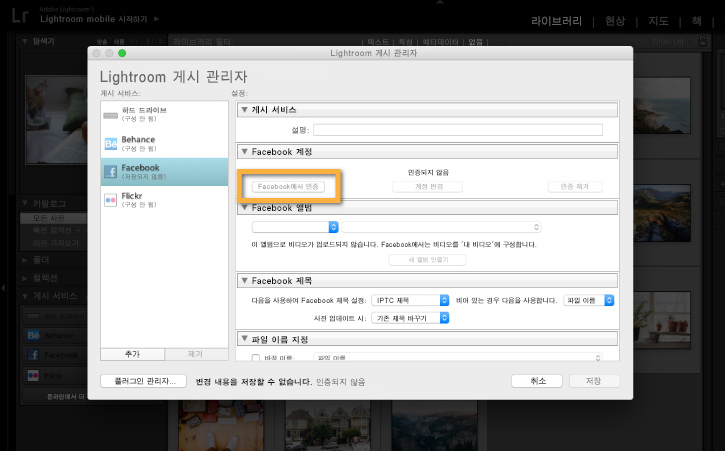The image size is (725, 451).
Task: Open the 플러그인 관리자... button
Action: pyautogui.click(x=144, y=381)
